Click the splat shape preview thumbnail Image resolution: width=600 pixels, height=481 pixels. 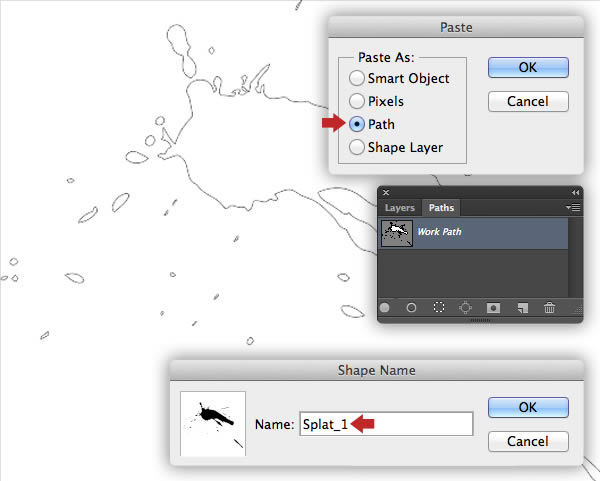coord(213,424)
